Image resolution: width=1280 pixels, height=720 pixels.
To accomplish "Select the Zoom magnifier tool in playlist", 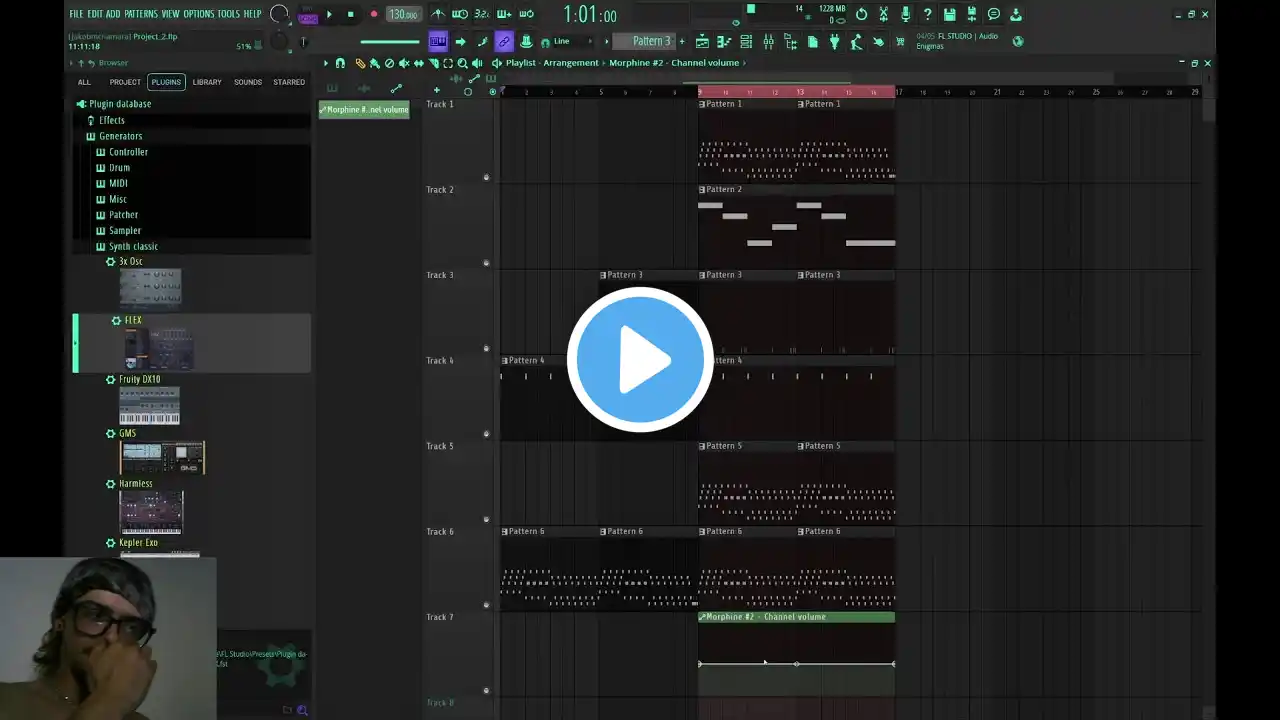I will point(463,63).
